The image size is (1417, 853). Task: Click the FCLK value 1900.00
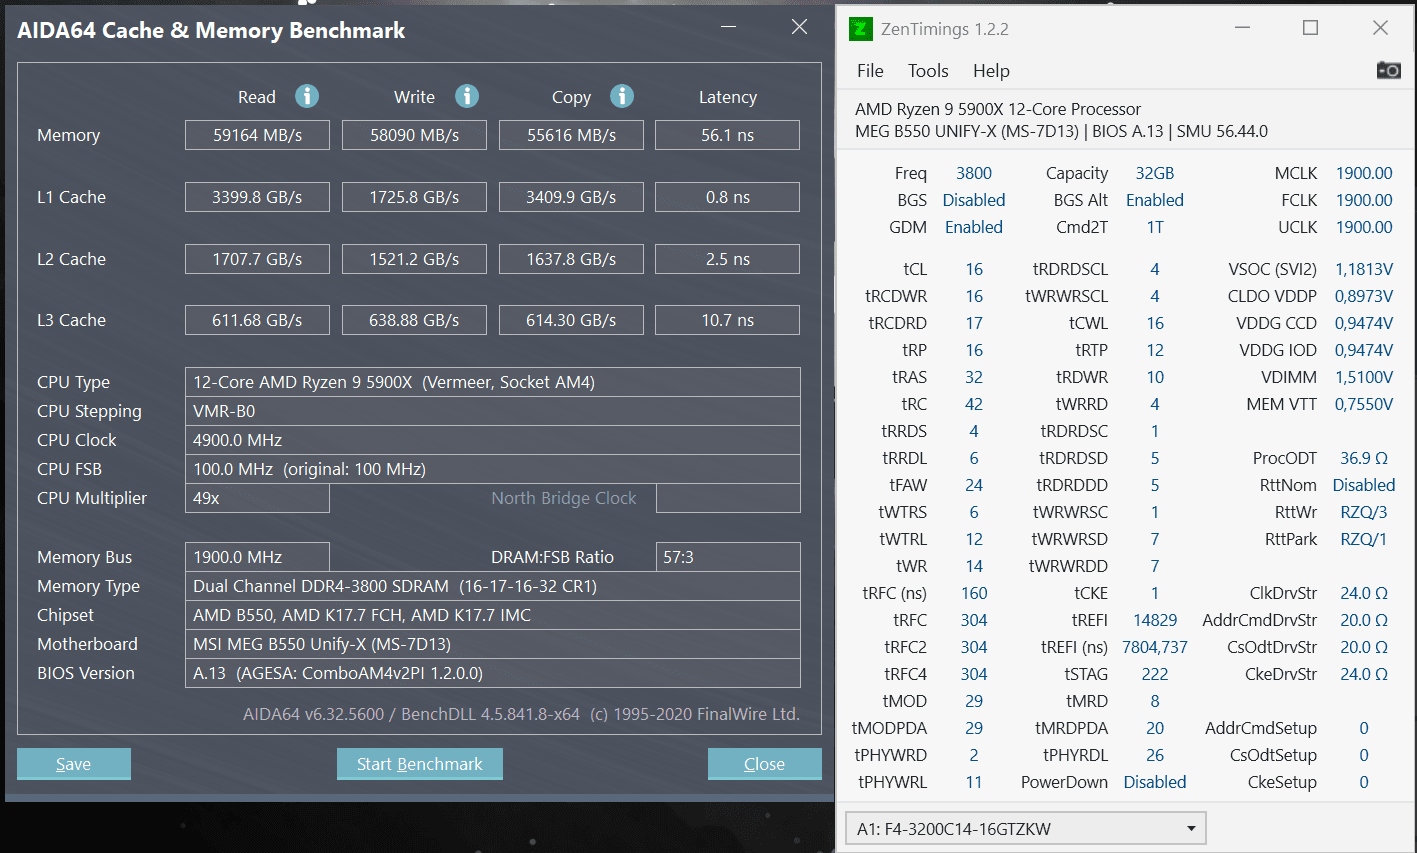coord(1364,200)
